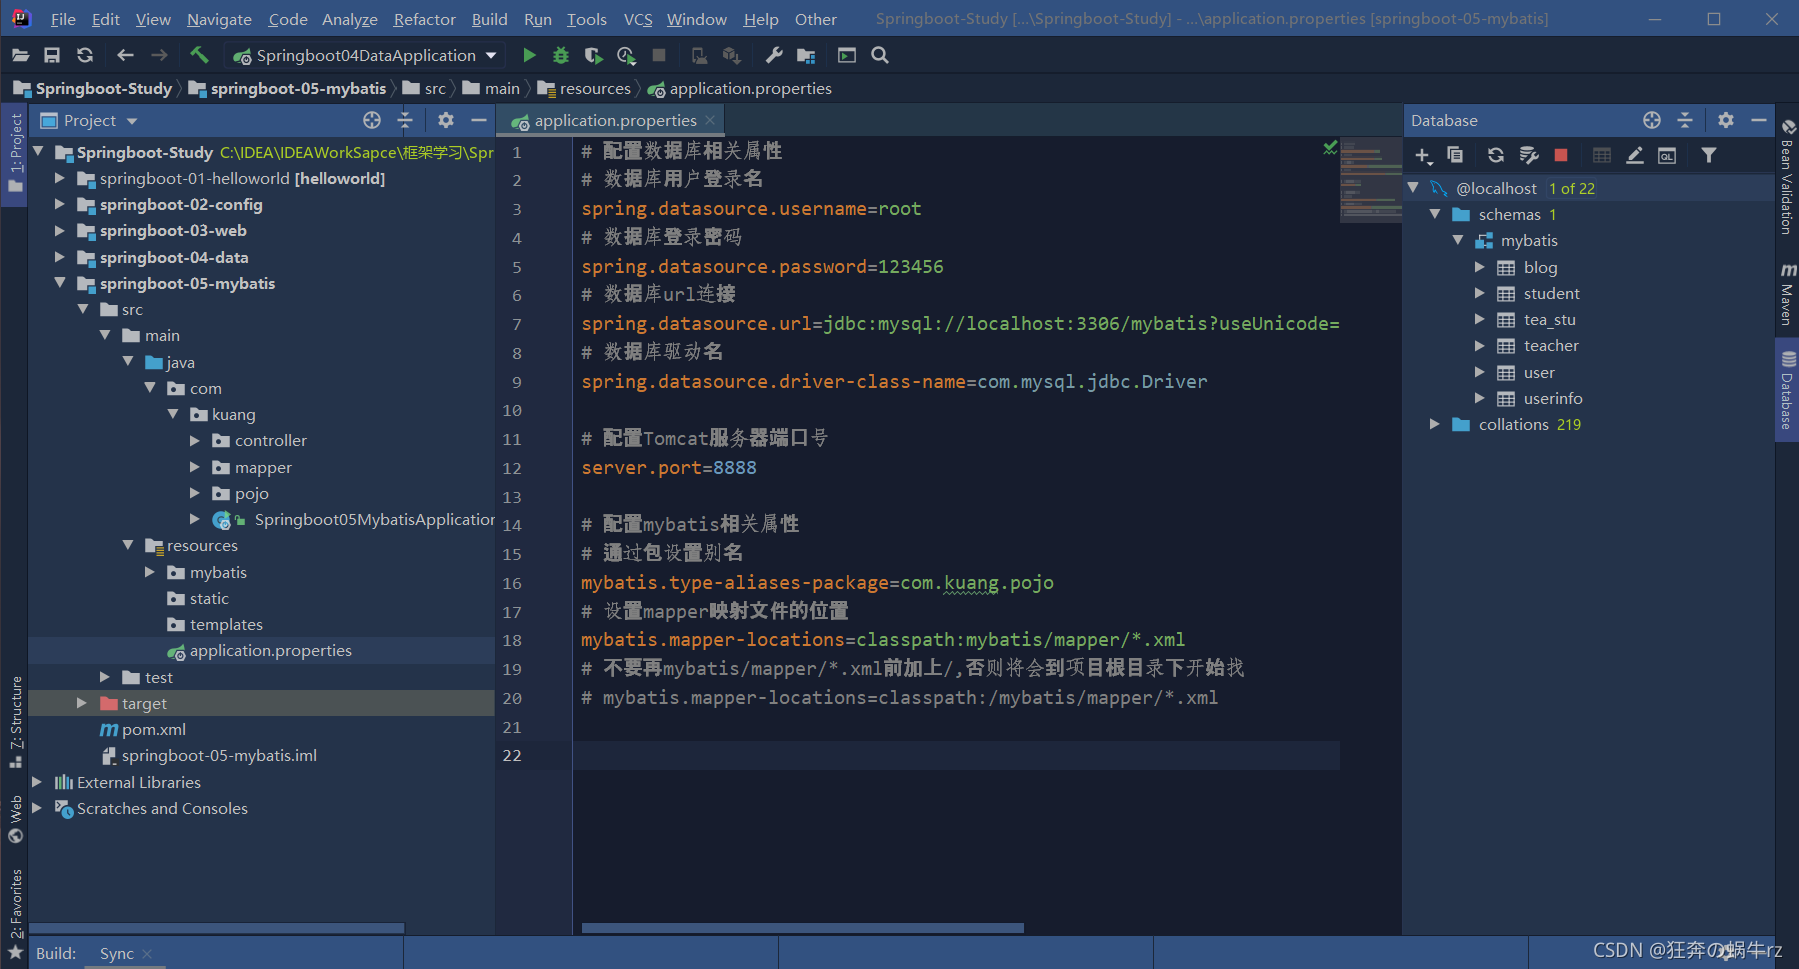
Task: Expand External Libraries node
Action: 37,782
